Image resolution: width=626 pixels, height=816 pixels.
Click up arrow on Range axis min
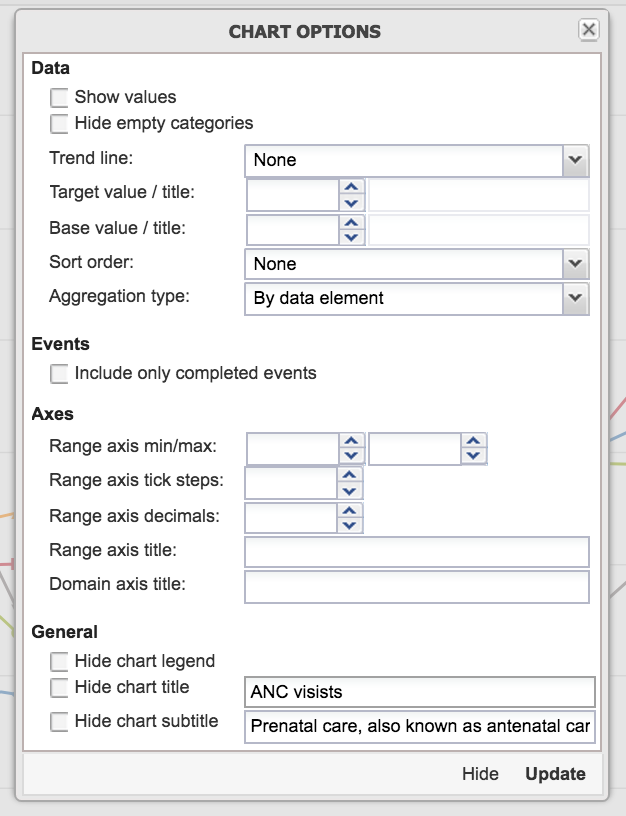[x=350, y=441]
